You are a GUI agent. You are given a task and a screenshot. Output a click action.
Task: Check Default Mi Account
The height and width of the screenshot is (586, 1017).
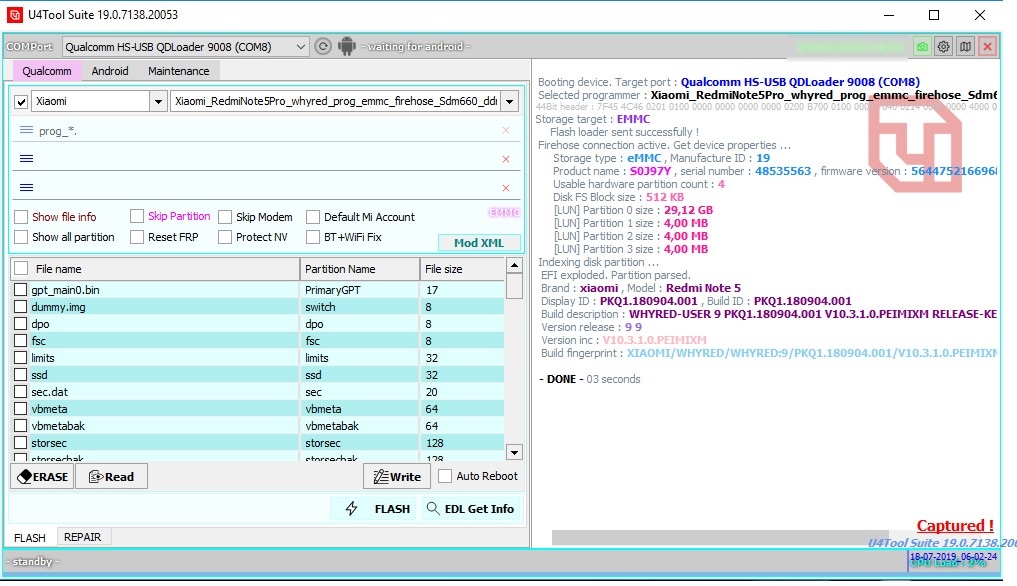313,217
